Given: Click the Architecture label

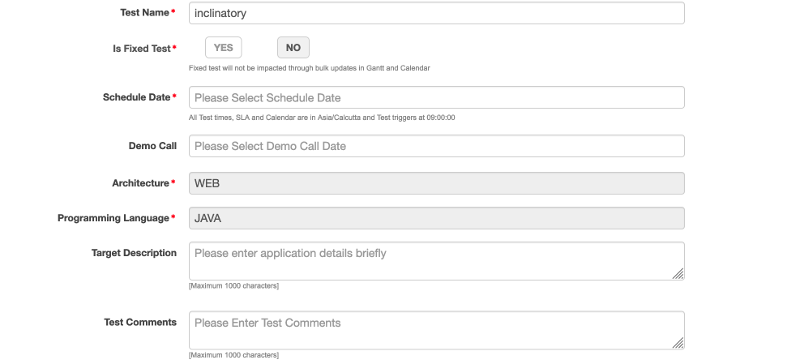Looking at the screenshot, I should click(x=140, y=183).
